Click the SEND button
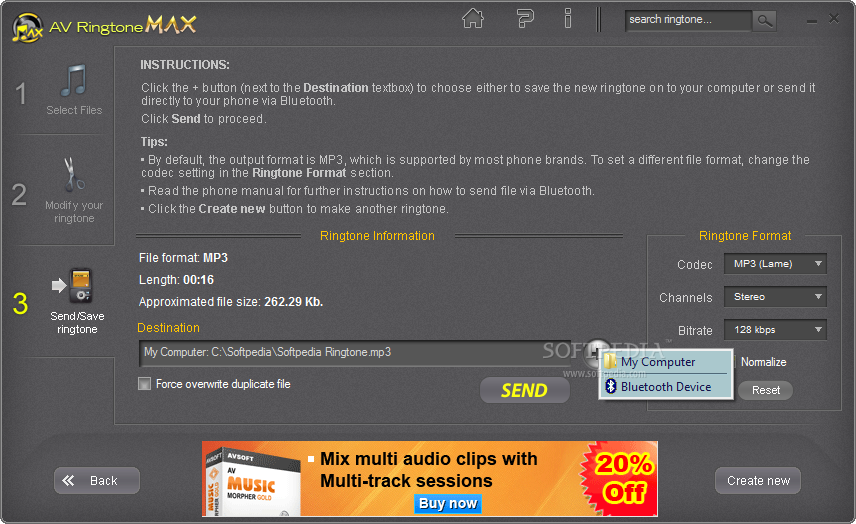This screenshot has height=524, width=856. pyautogui.click(x=525, y=390)
